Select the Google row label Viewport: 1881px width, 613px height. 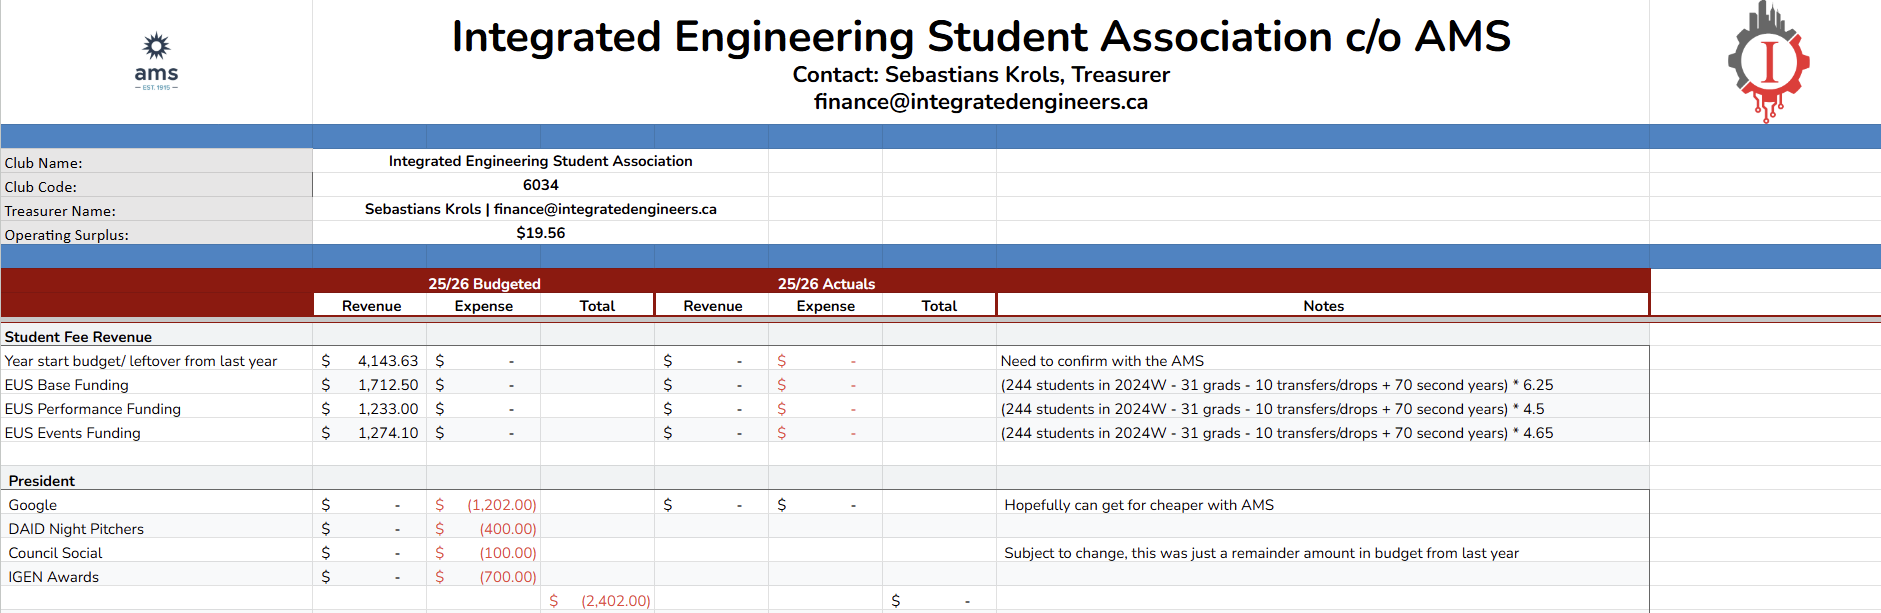point(33,505)
